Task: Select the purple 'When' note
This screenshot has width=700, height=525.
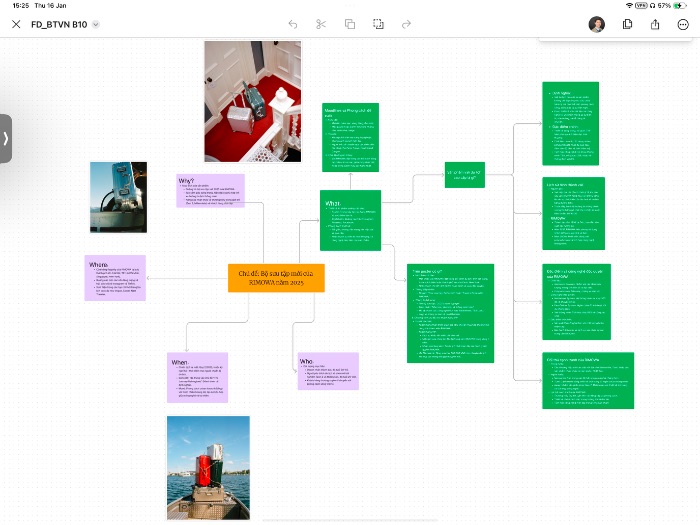Action: pos(197,378)
